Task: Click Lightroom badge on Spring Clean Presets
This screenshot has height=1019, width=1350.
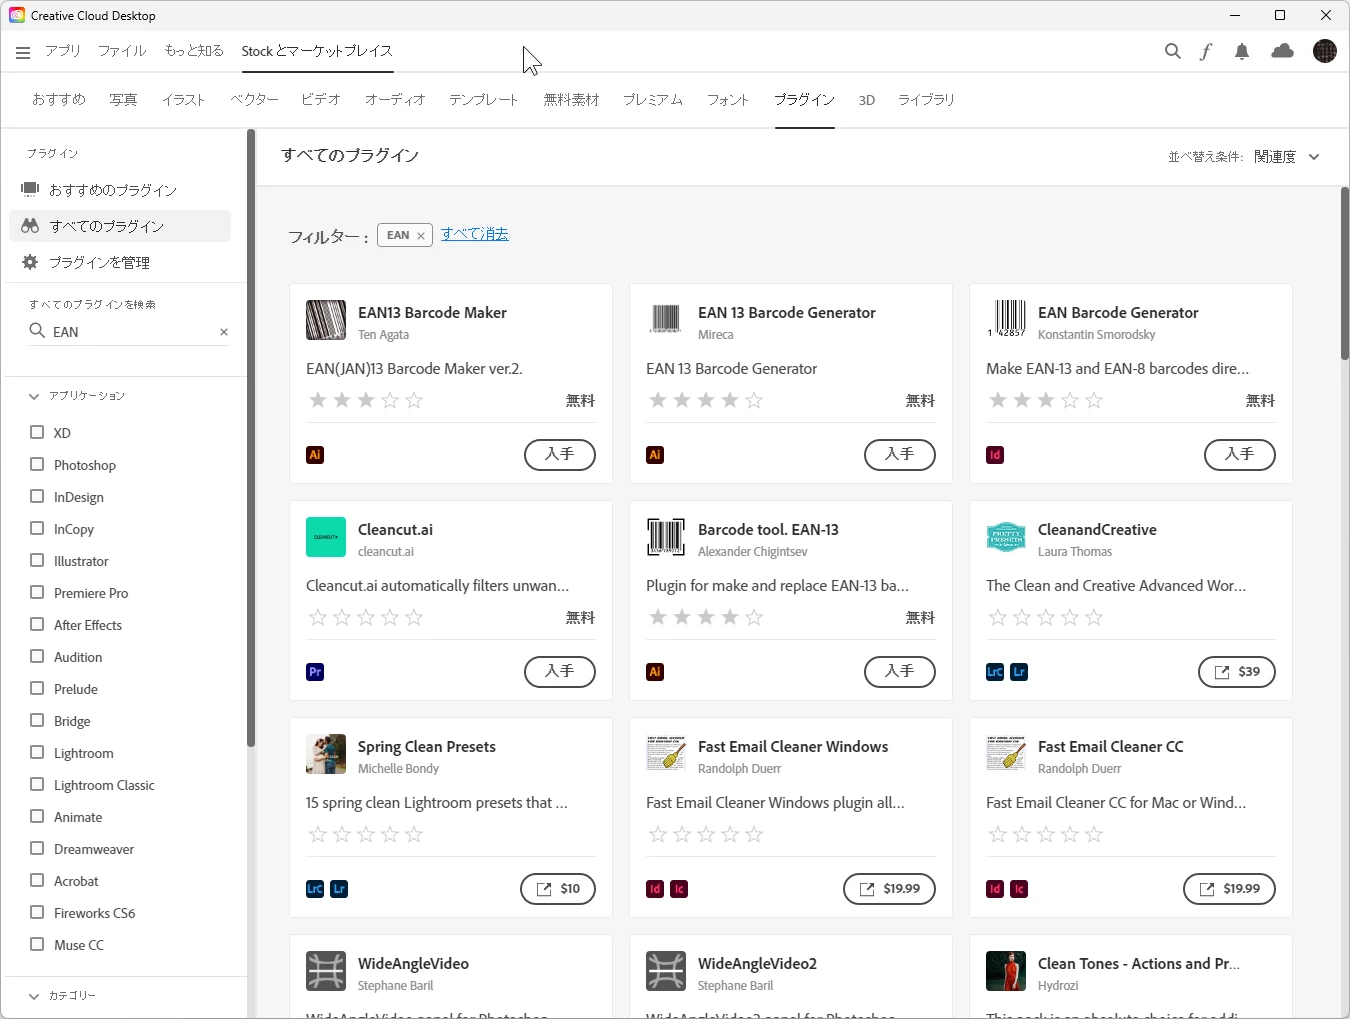Action: (339, 889)
